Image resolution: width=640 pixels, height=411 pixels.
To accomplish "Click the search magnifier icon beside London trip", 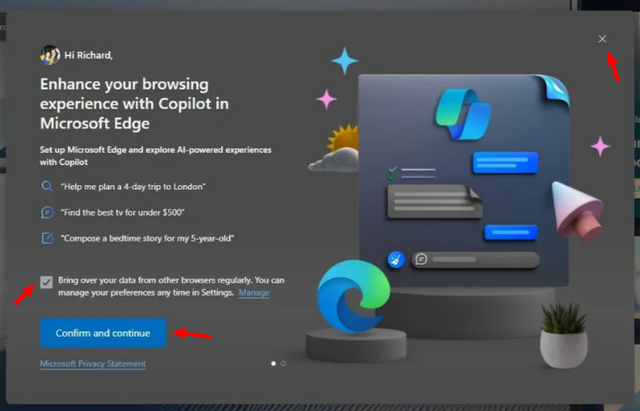I will 47,187.
